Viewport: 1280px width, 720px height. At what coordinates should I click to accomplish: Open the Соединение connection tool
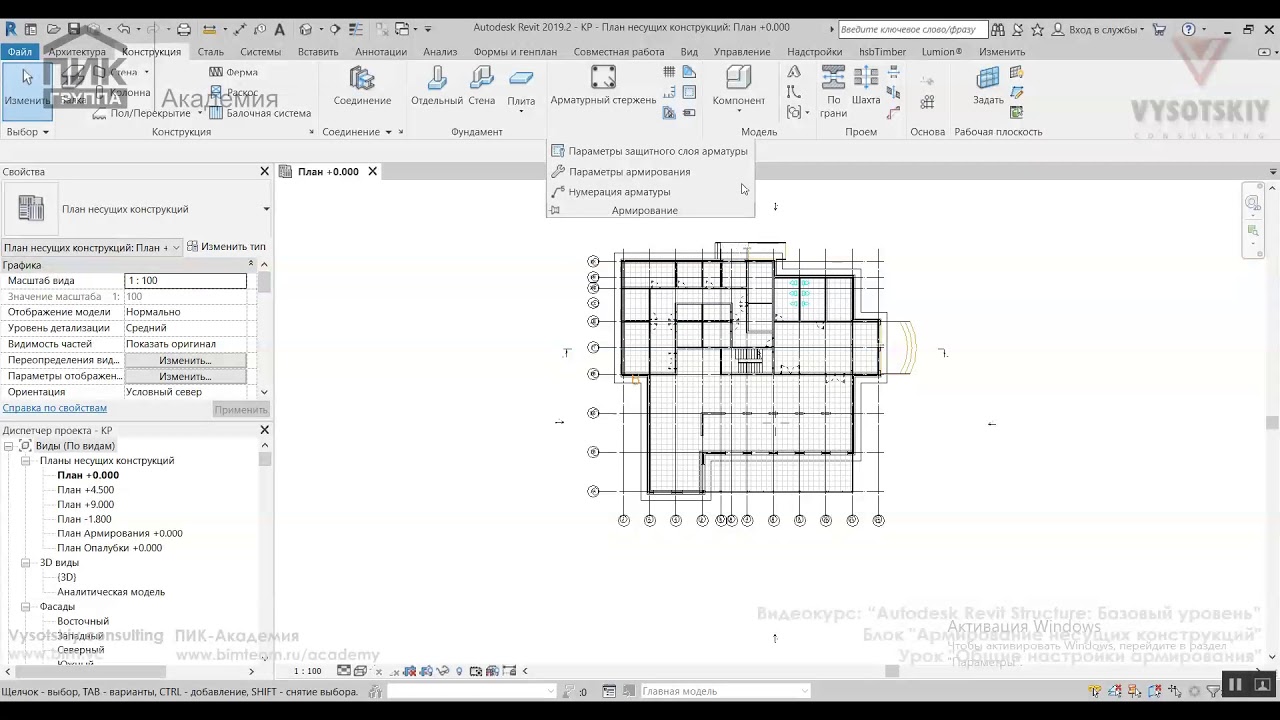tap(362, 86)
